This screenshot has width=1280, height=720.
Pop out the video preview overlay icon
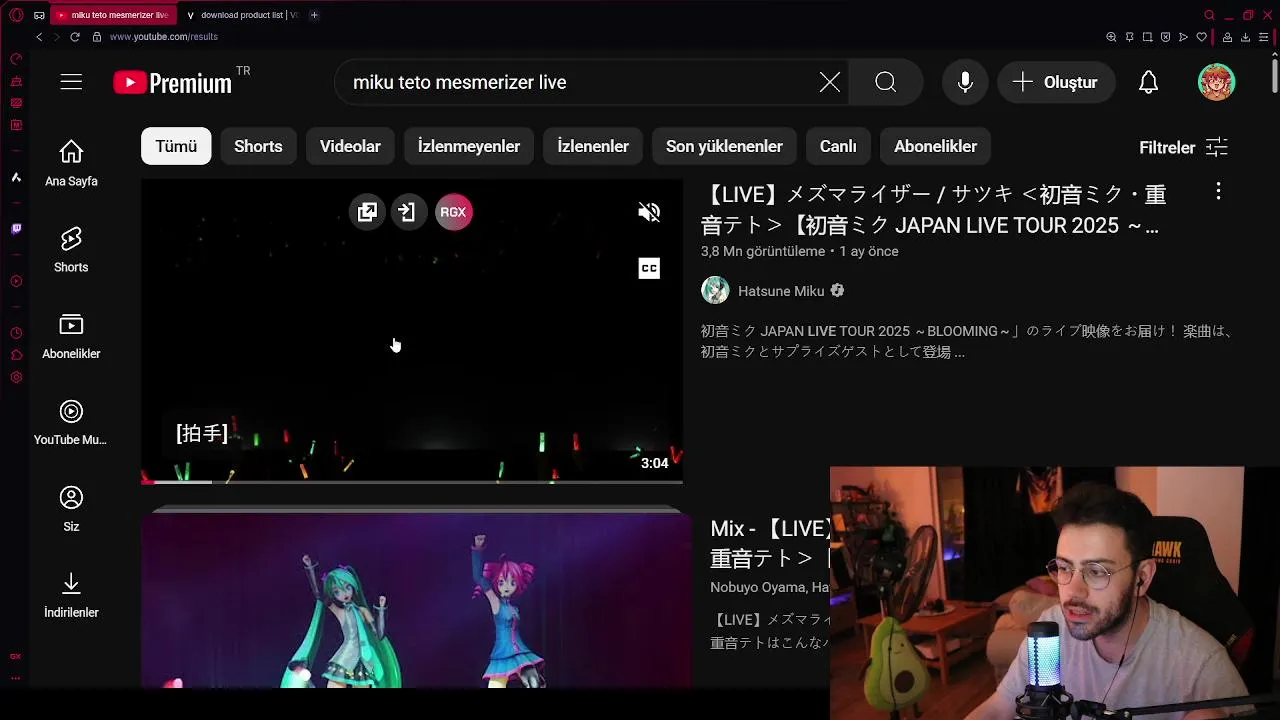[368, 212]
